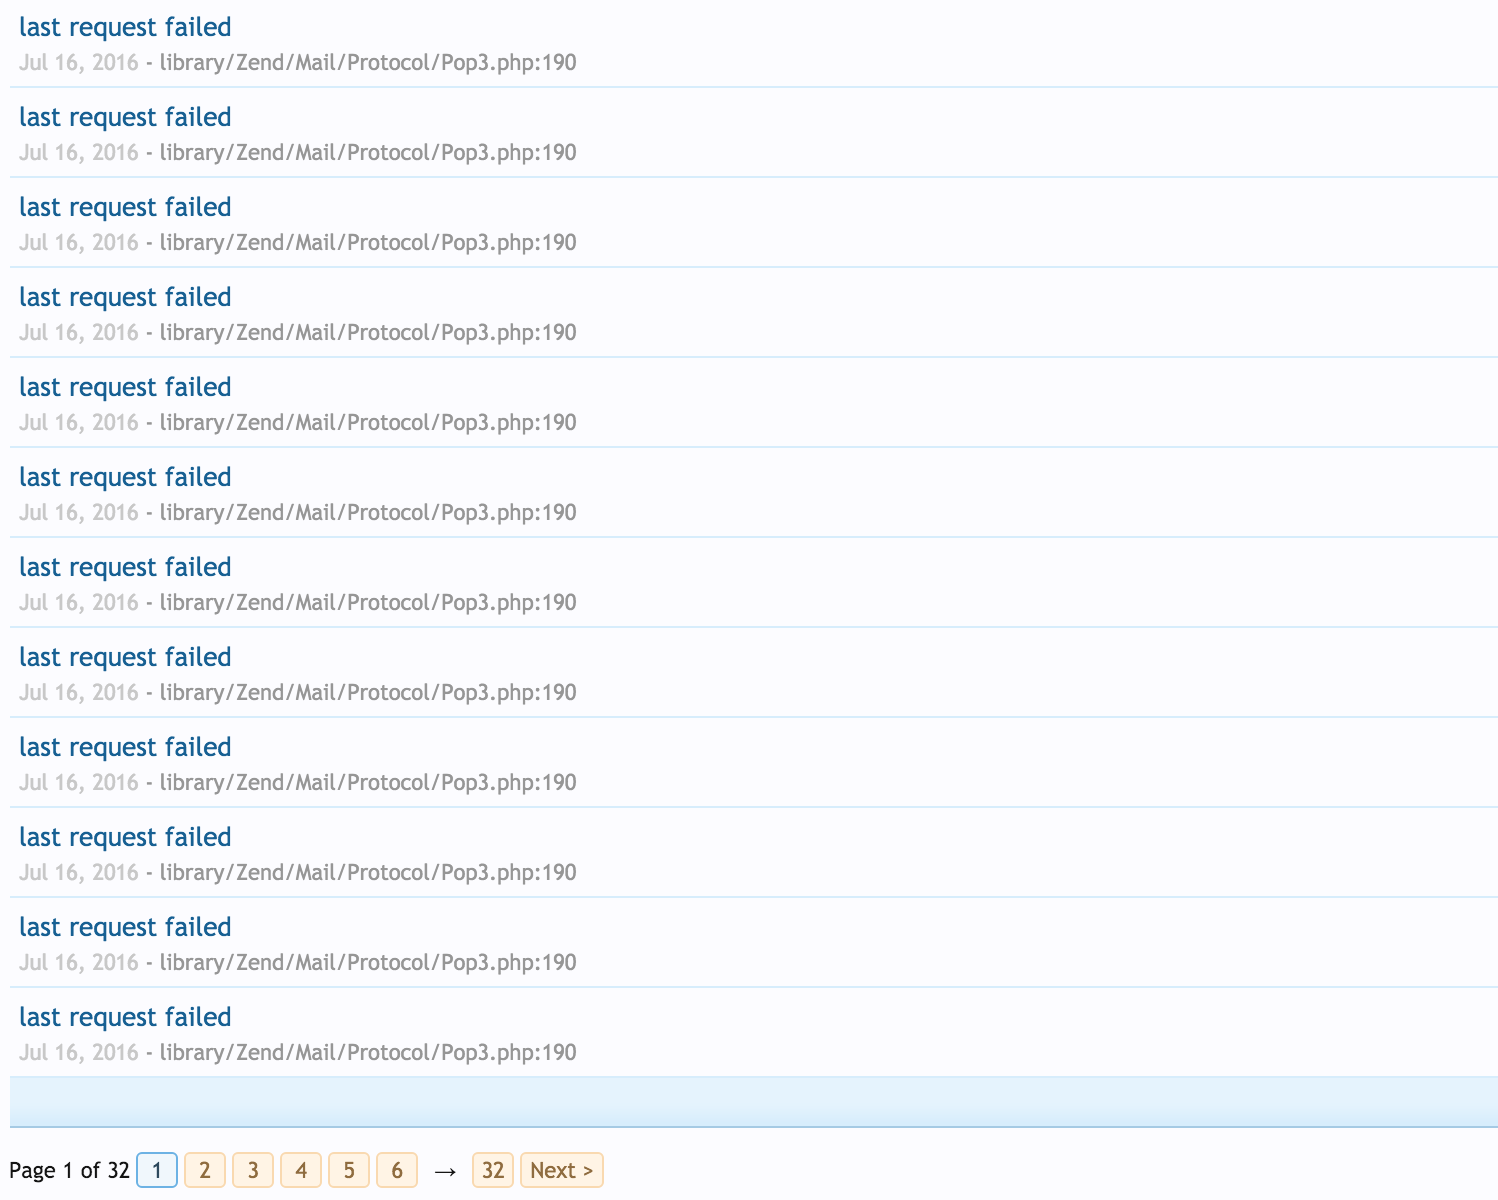Open the seventh 'last request failed' error link
Screen dimensions: 1498x1200
(124, 567)
